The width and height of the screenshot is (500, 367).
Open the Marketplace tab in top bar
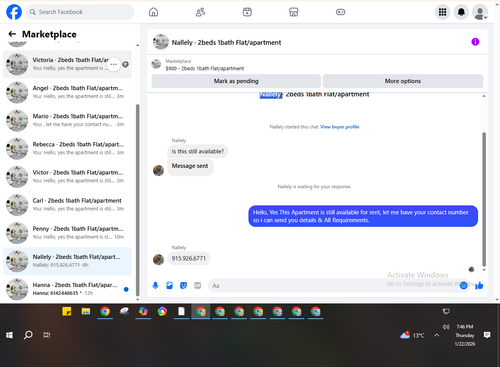[x=294, y=12]
